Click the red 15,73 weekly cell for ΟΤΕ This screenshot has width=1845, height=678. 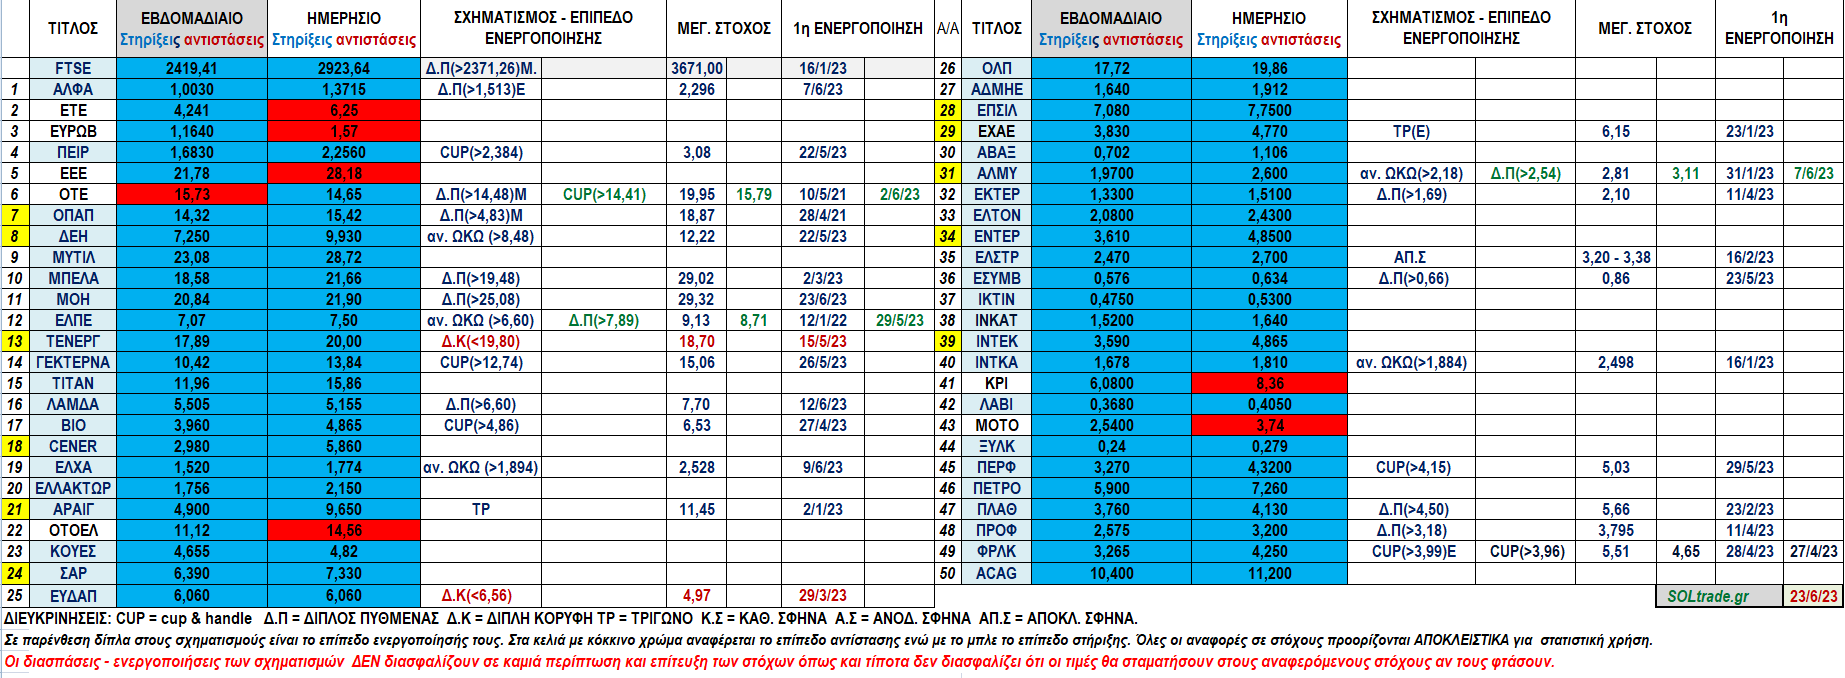[192, 194]
